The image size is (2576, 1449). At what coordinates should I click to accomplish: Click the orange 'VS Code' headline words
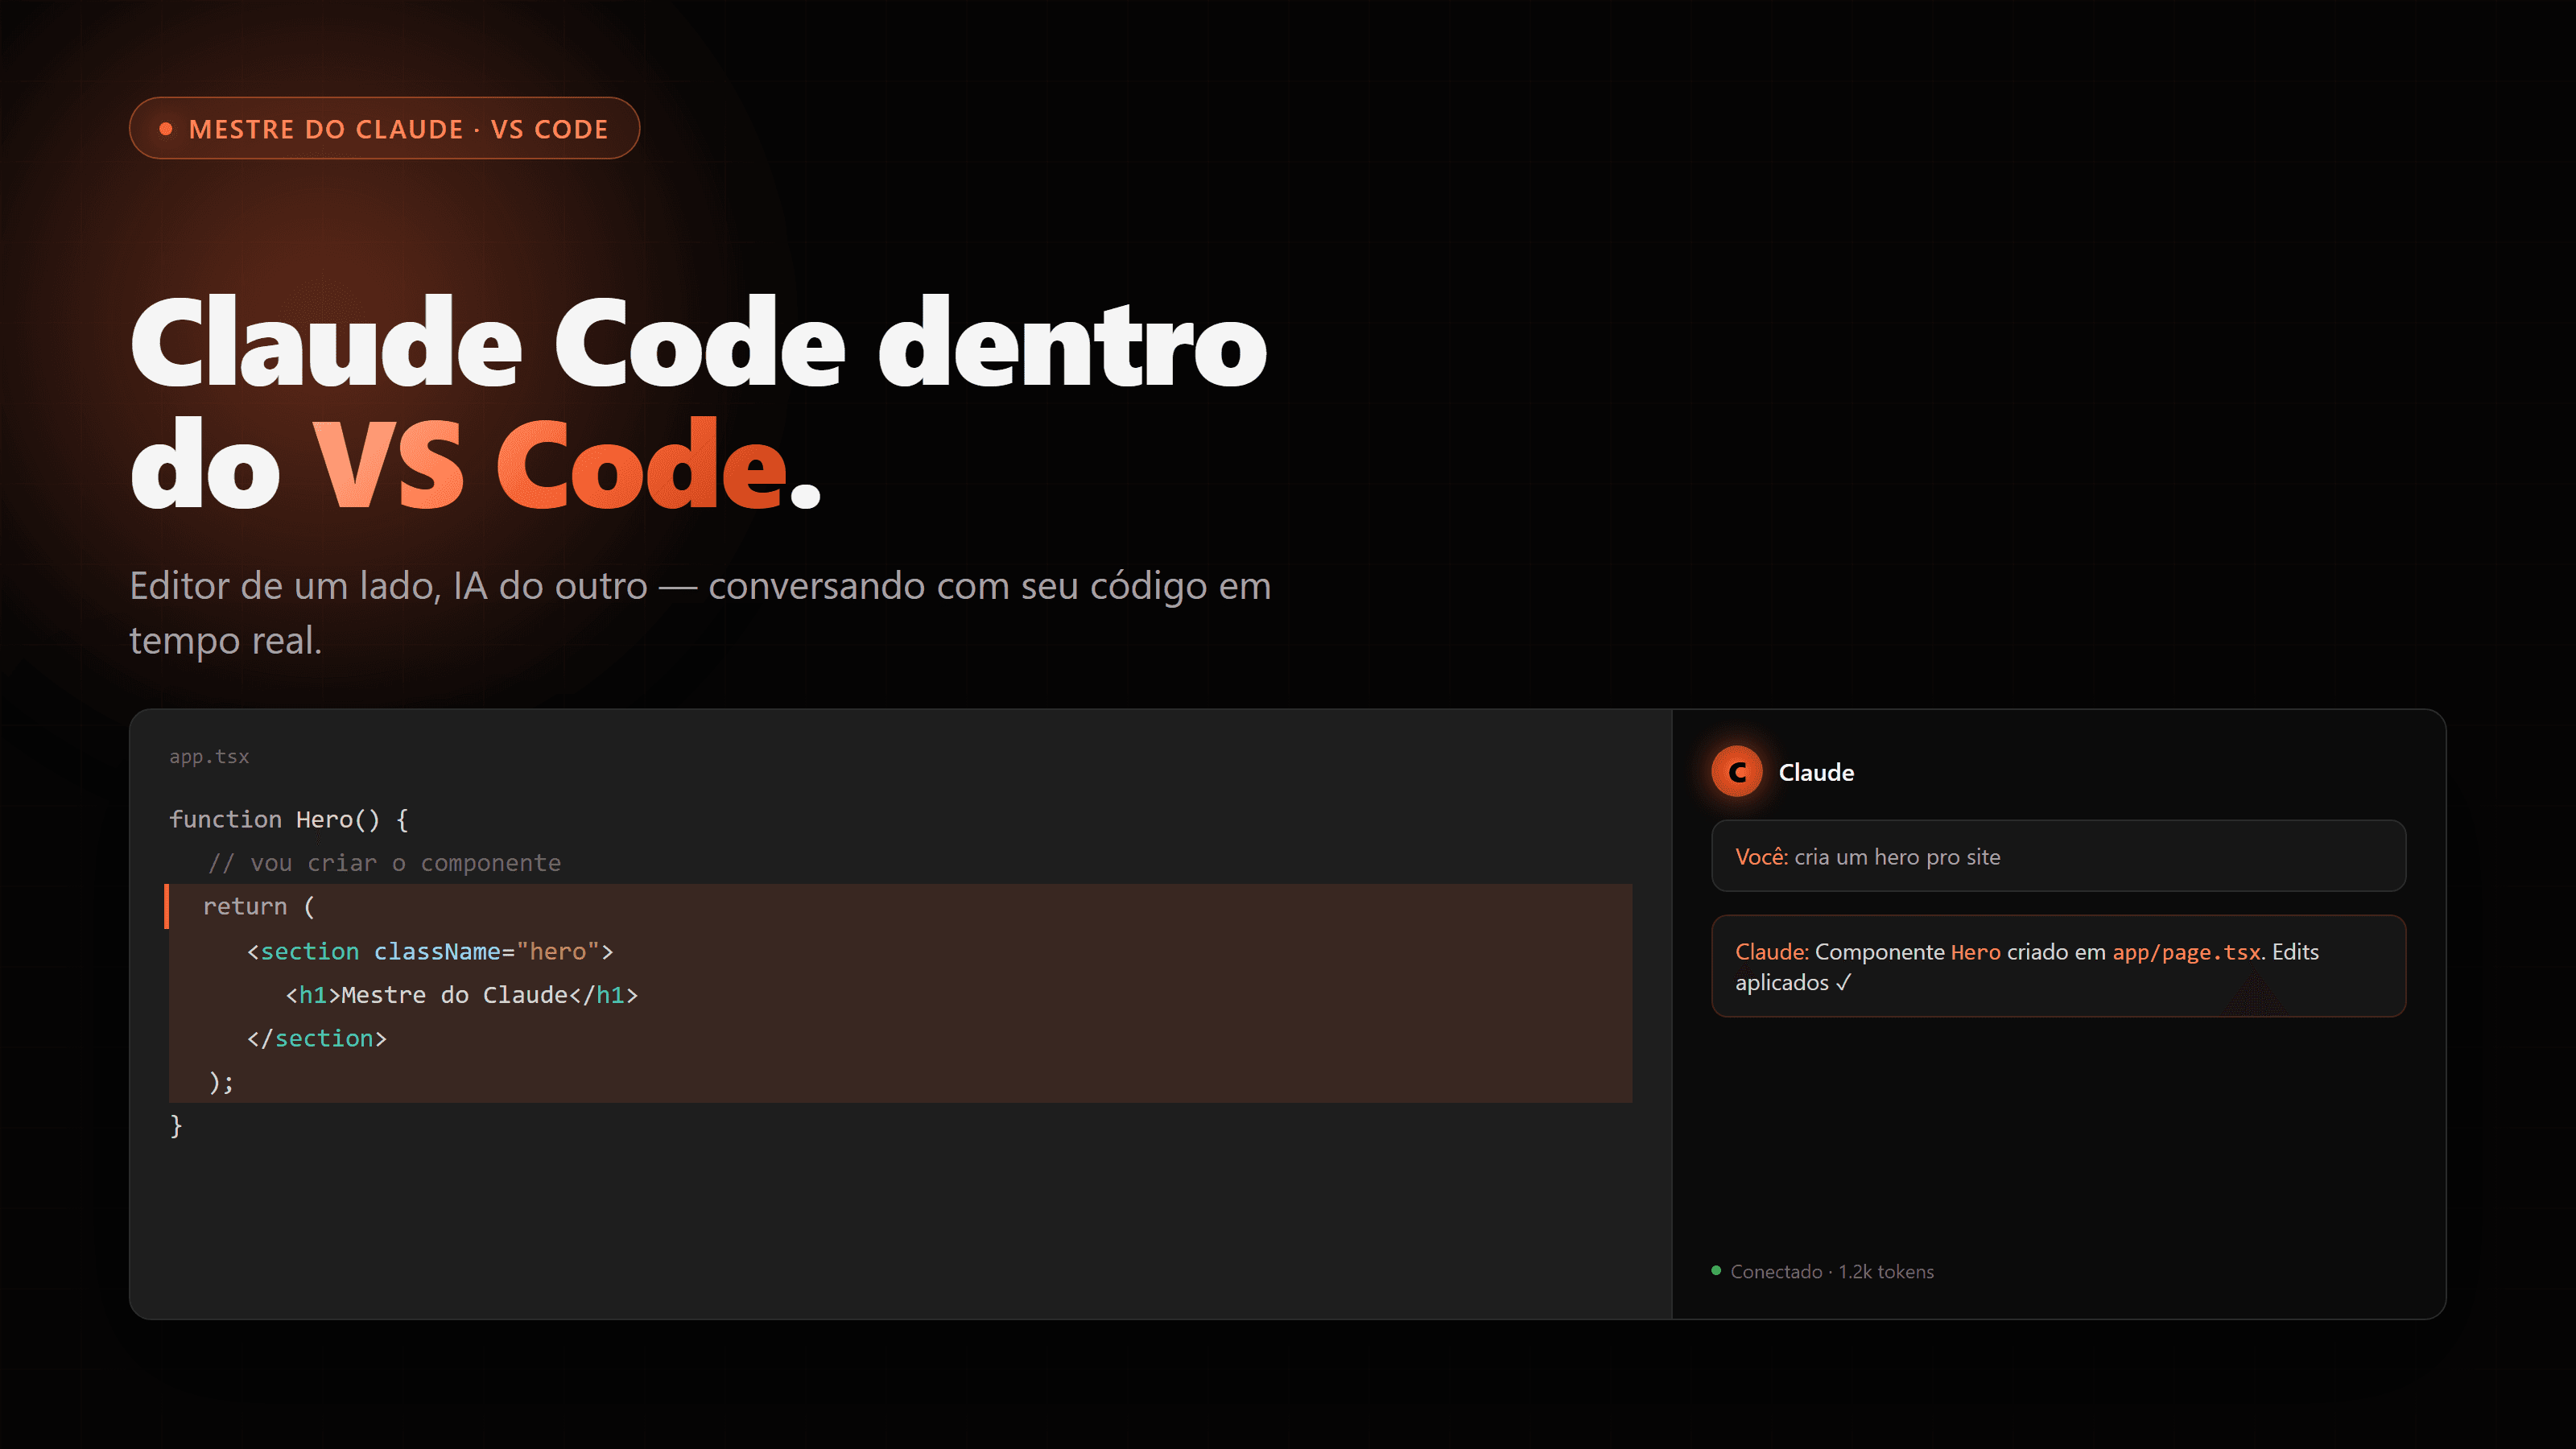(549, 465)
